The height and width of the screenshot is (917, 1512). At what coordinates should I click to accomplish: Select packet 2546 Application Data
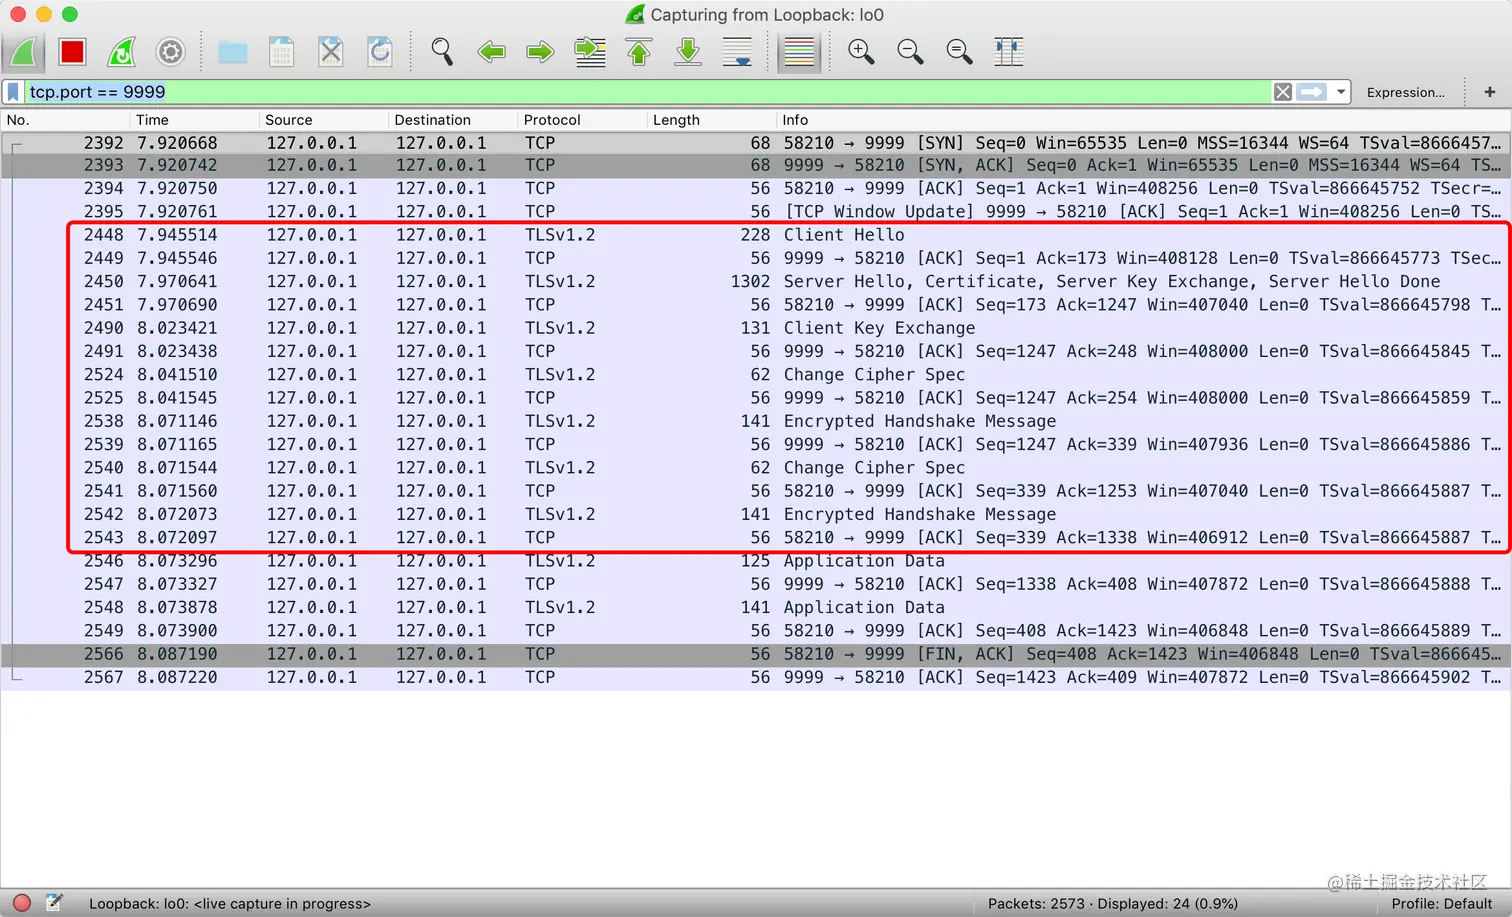coord(756,561)
